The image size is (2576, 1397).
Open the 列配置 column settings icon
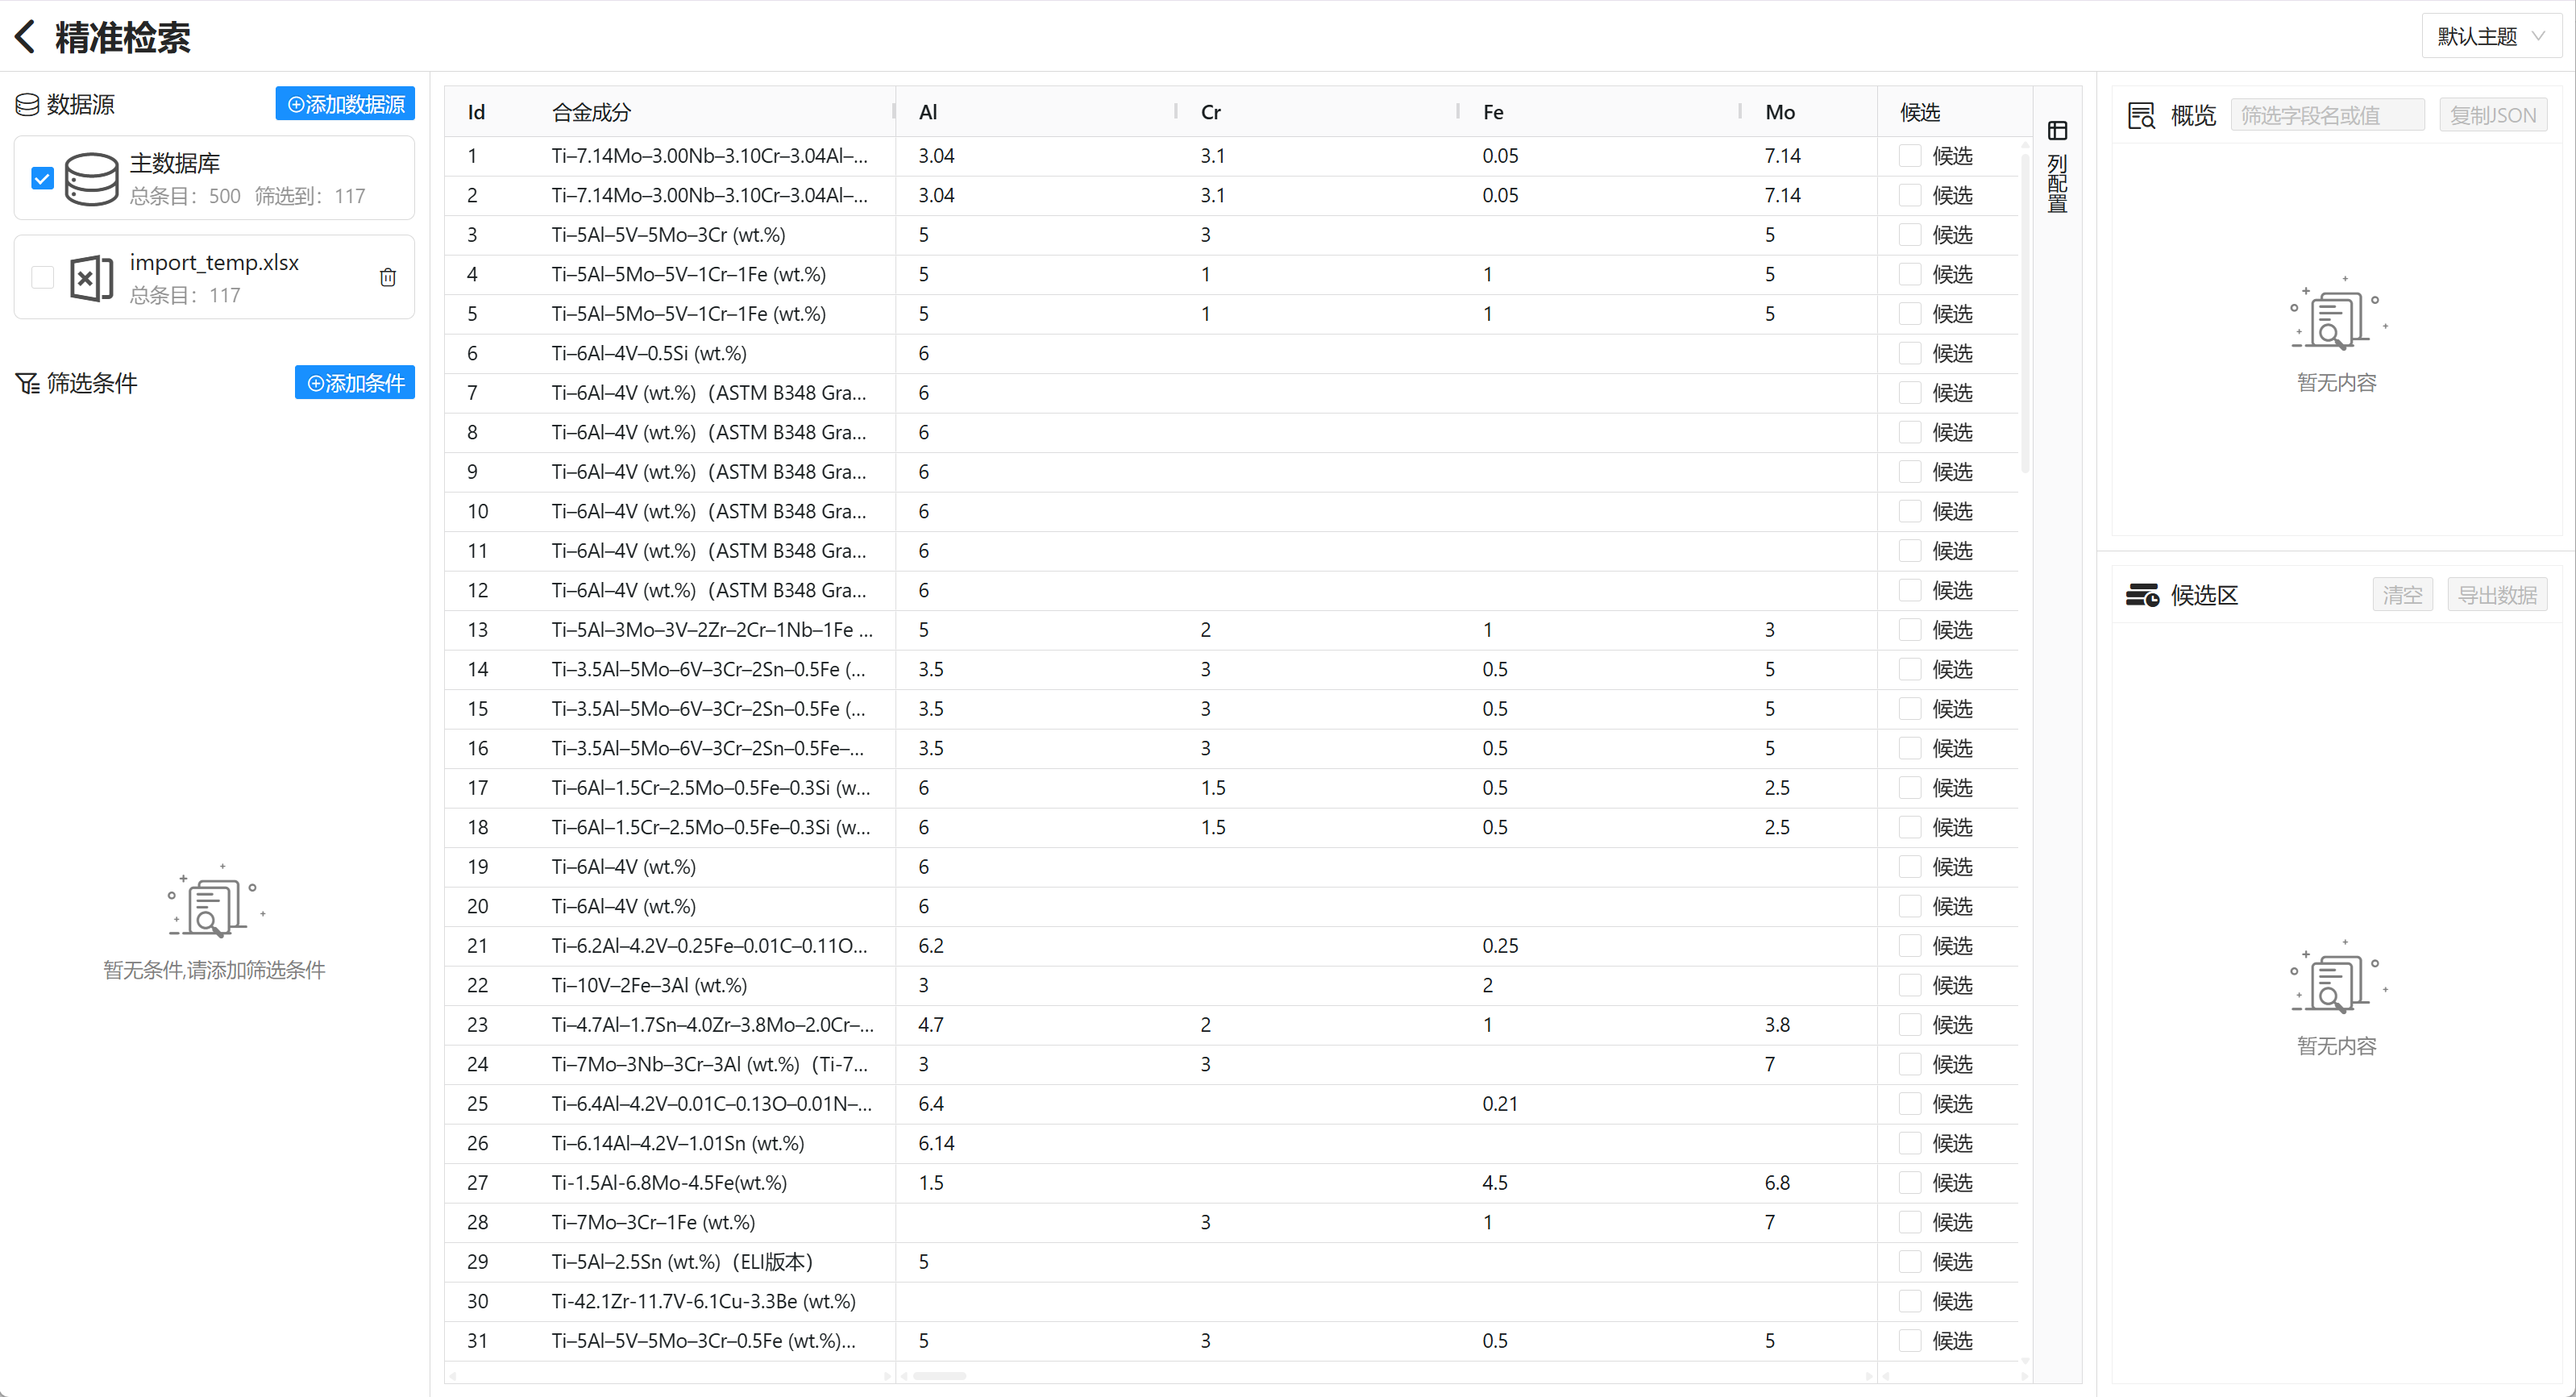click(2057, 131)
